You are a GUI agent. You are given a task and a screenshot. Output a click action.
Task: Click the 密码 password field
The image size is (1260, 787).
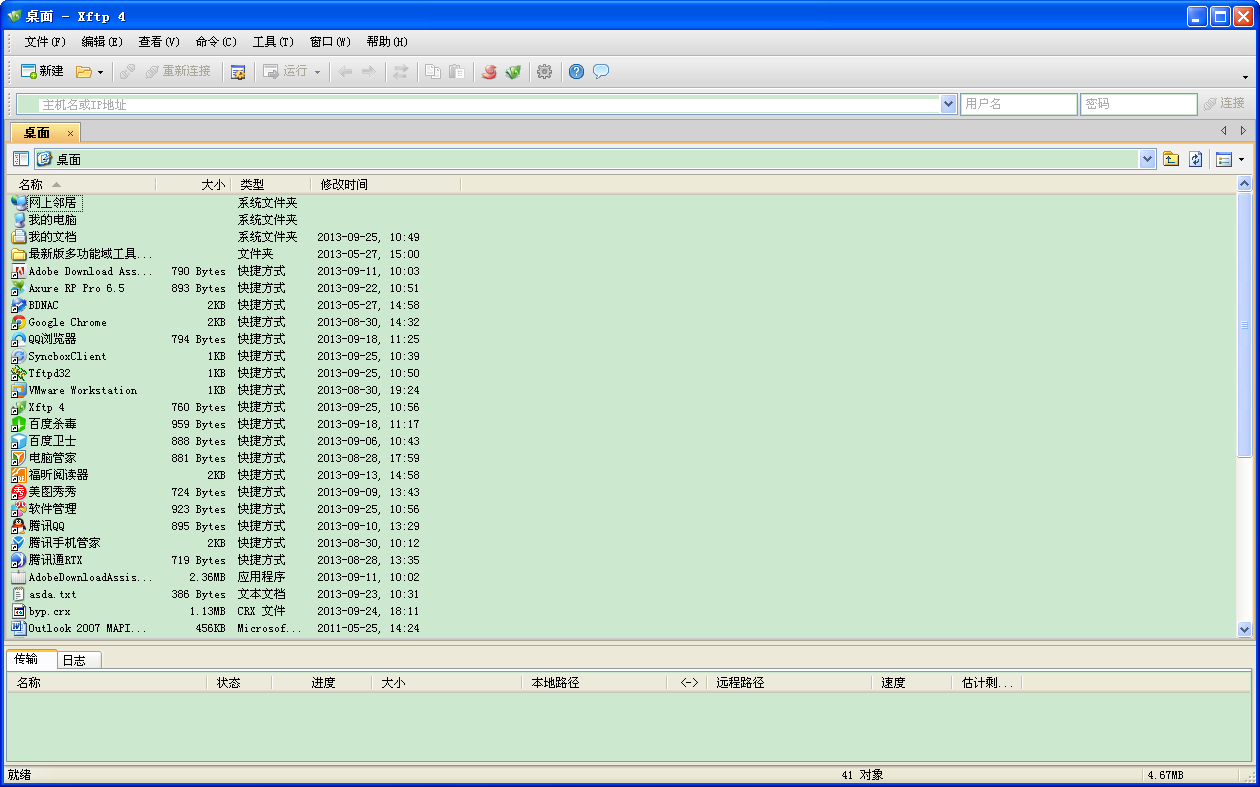pyautogui.click(x=1138, y=103)
